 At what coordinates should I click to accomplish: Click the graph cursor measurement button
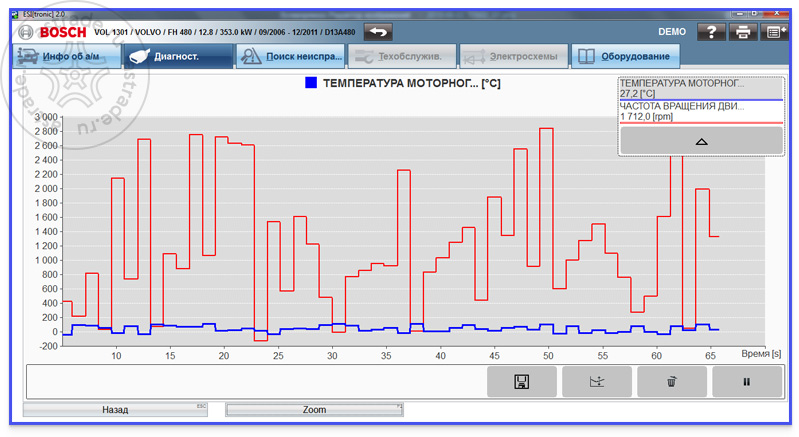[x=597, y=381]
